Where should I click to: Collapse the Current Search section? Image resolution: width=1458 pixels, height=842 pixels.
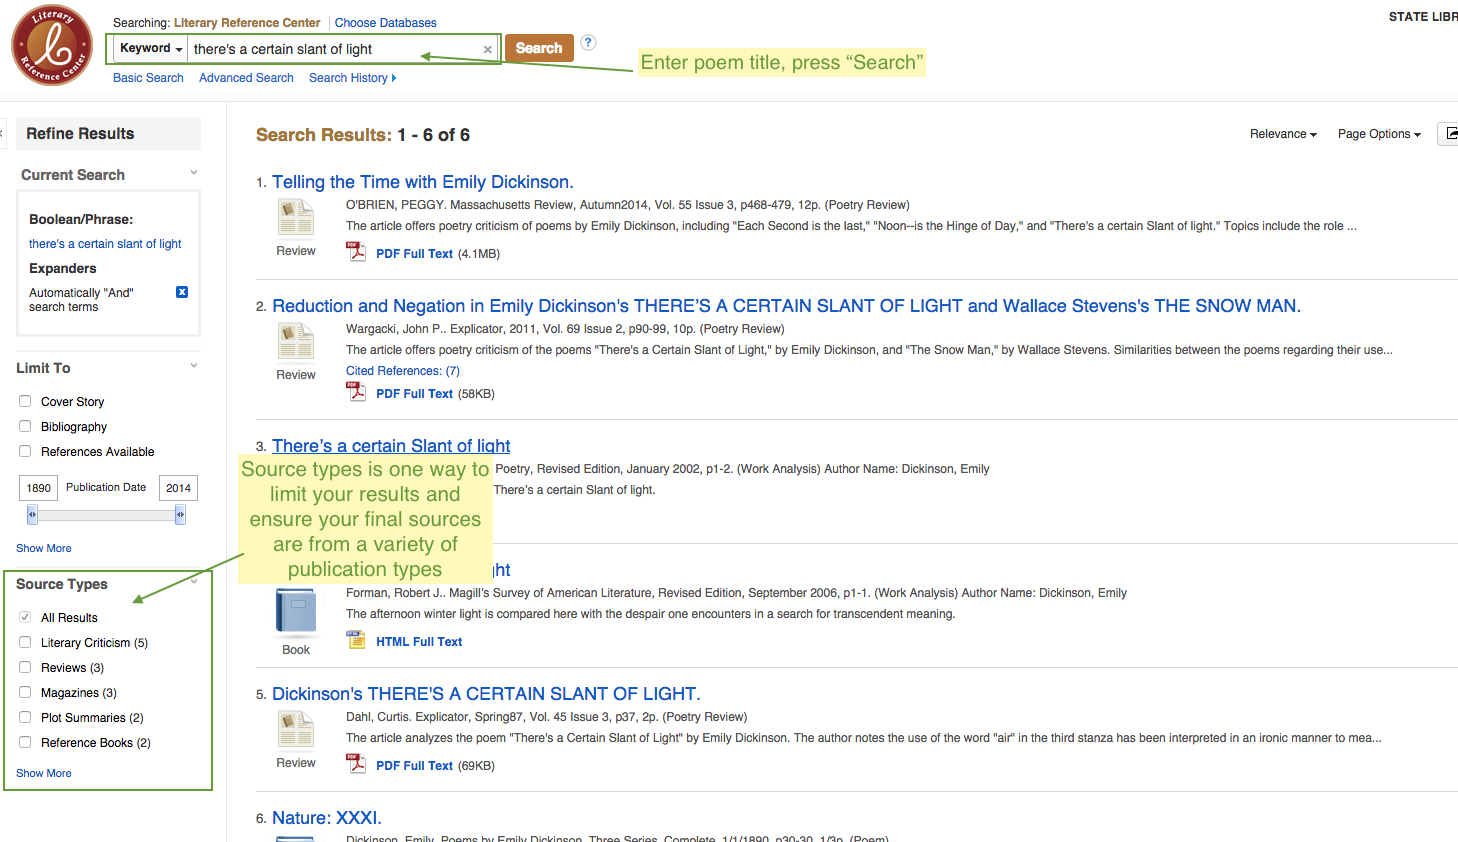pos(194,173)
